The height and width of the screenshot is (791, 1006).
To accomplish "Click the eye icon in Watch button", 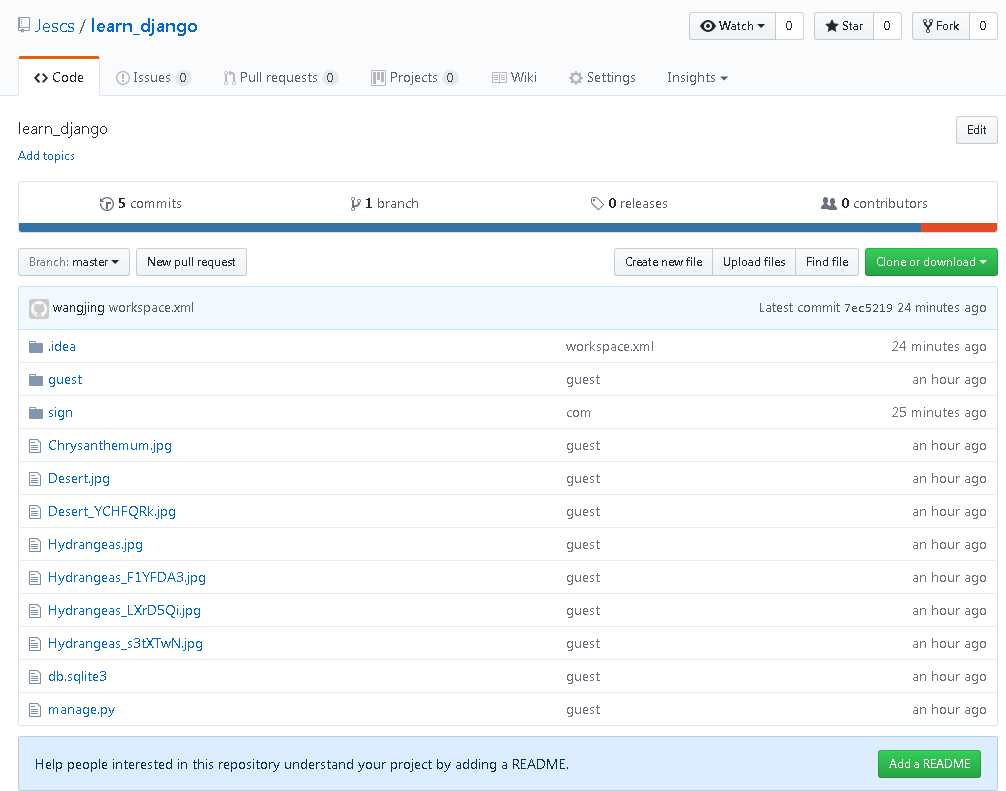I will (x=708, y=26).
